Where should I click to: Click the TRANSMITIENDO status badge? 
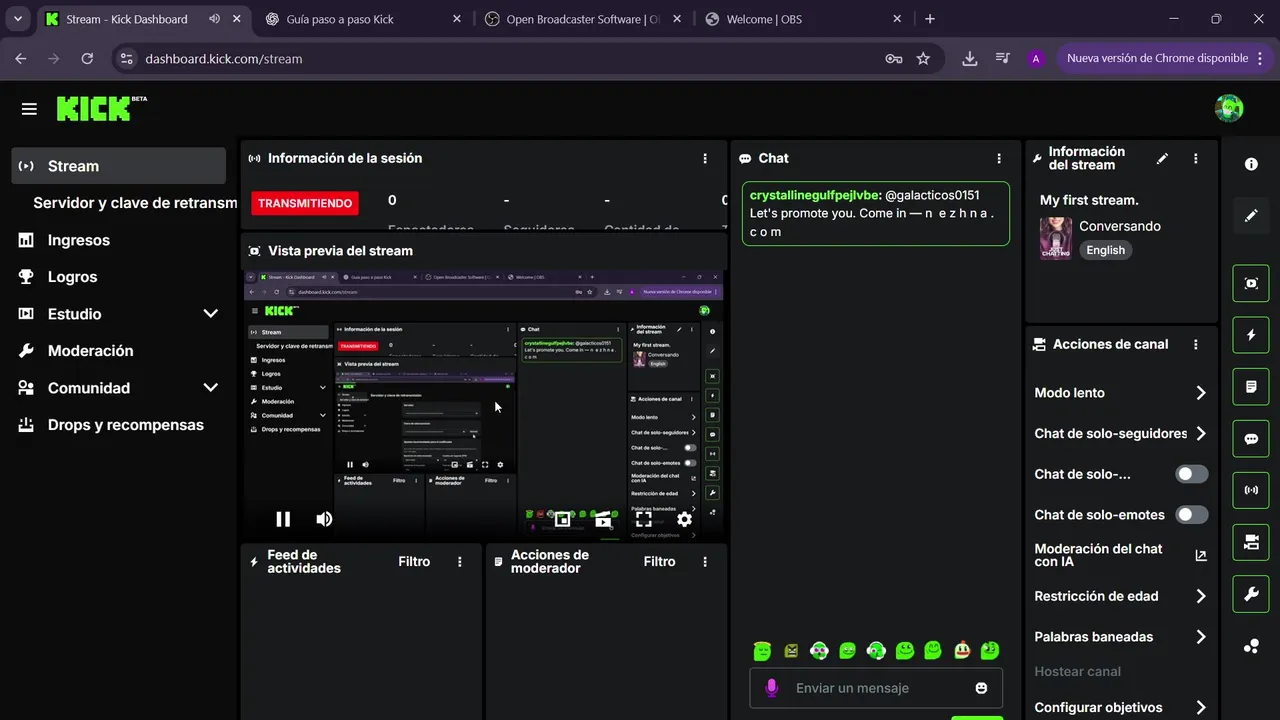point(305,203)
